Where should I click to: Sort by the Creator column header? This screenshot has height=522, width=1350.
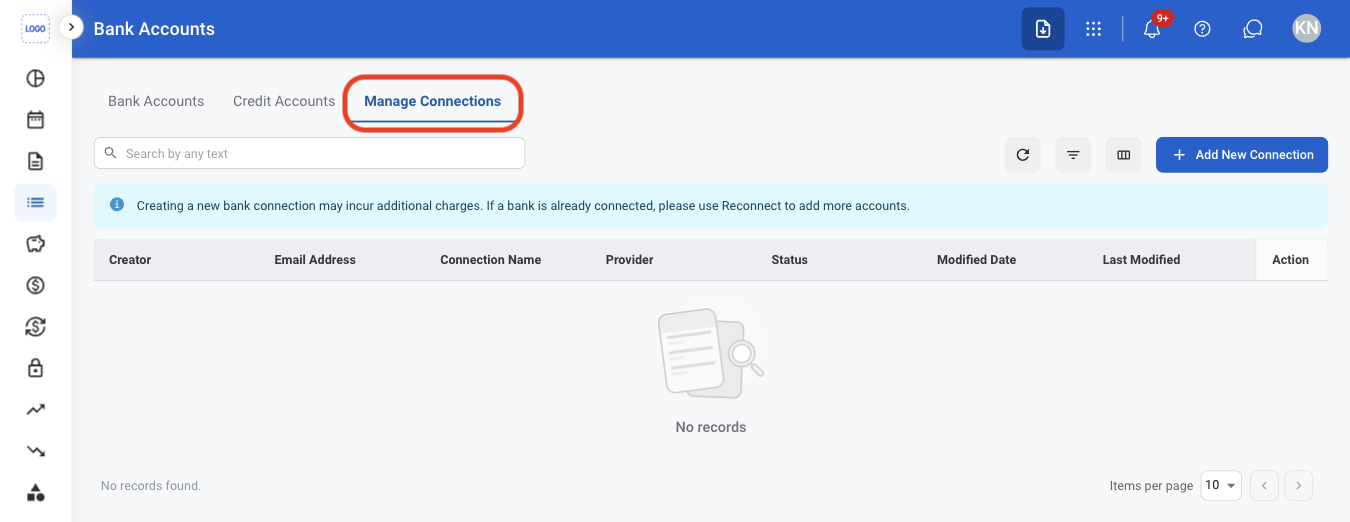click(x=130, y=260)
